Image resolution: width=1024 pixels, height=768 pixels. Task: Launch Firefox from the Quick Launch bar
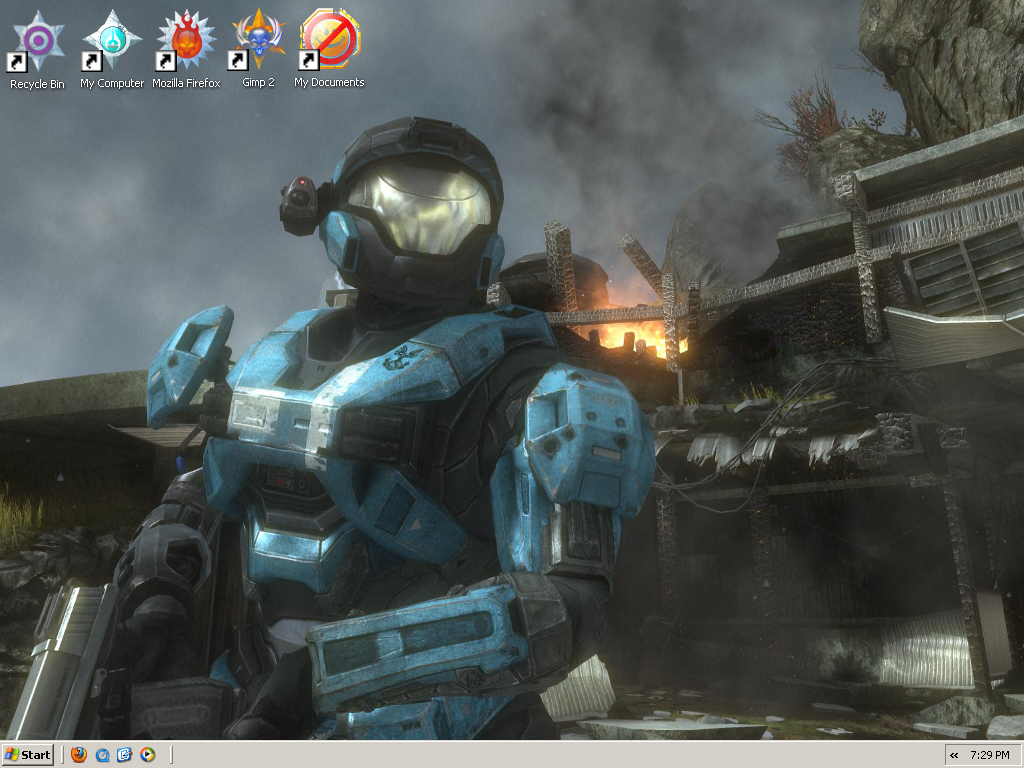click(x=78, y=755)
